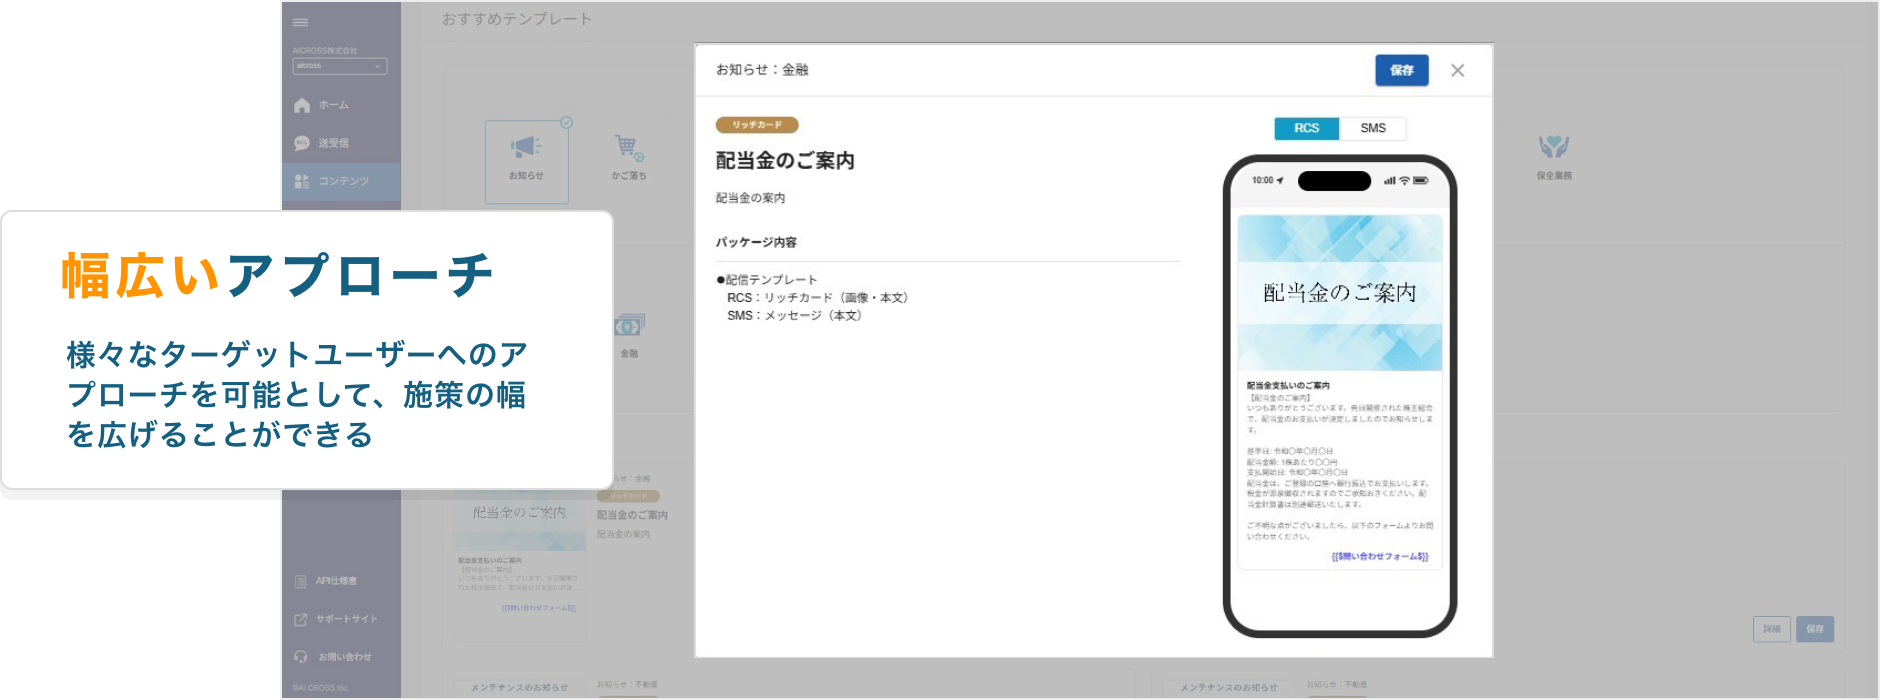
Task: Pick the 金融 money category icon
Action: pyautogui.click(x=629, y=327)
